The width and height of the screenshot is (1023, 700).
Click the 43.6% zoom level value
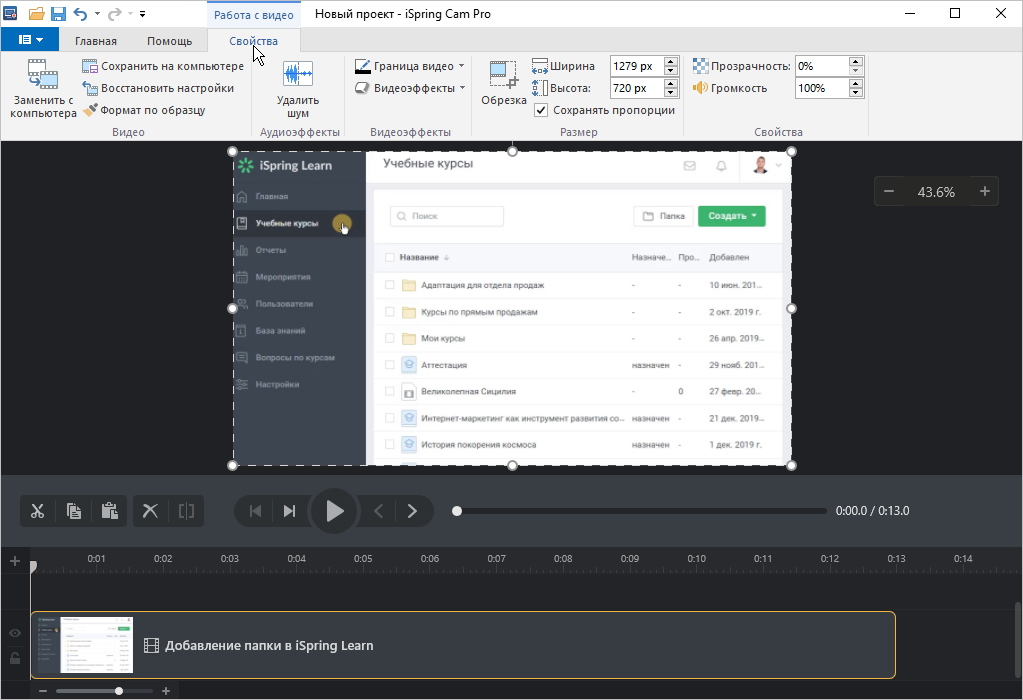(936, 192)
